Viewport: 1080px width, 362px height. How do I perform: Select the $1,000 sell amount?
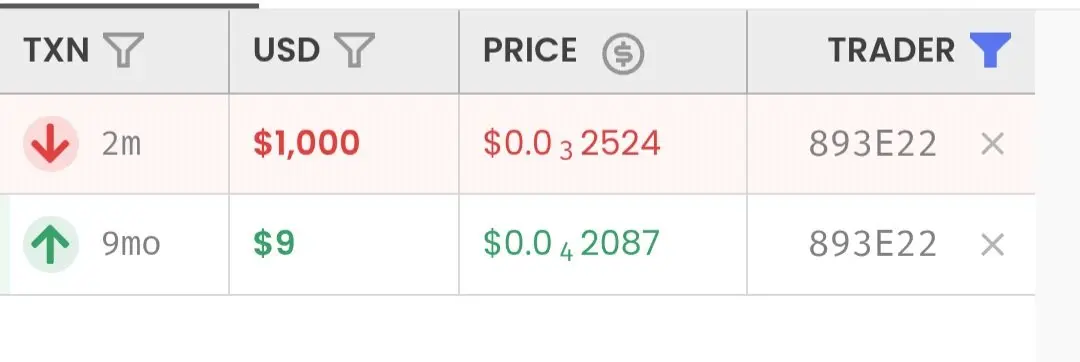(307, 144)
